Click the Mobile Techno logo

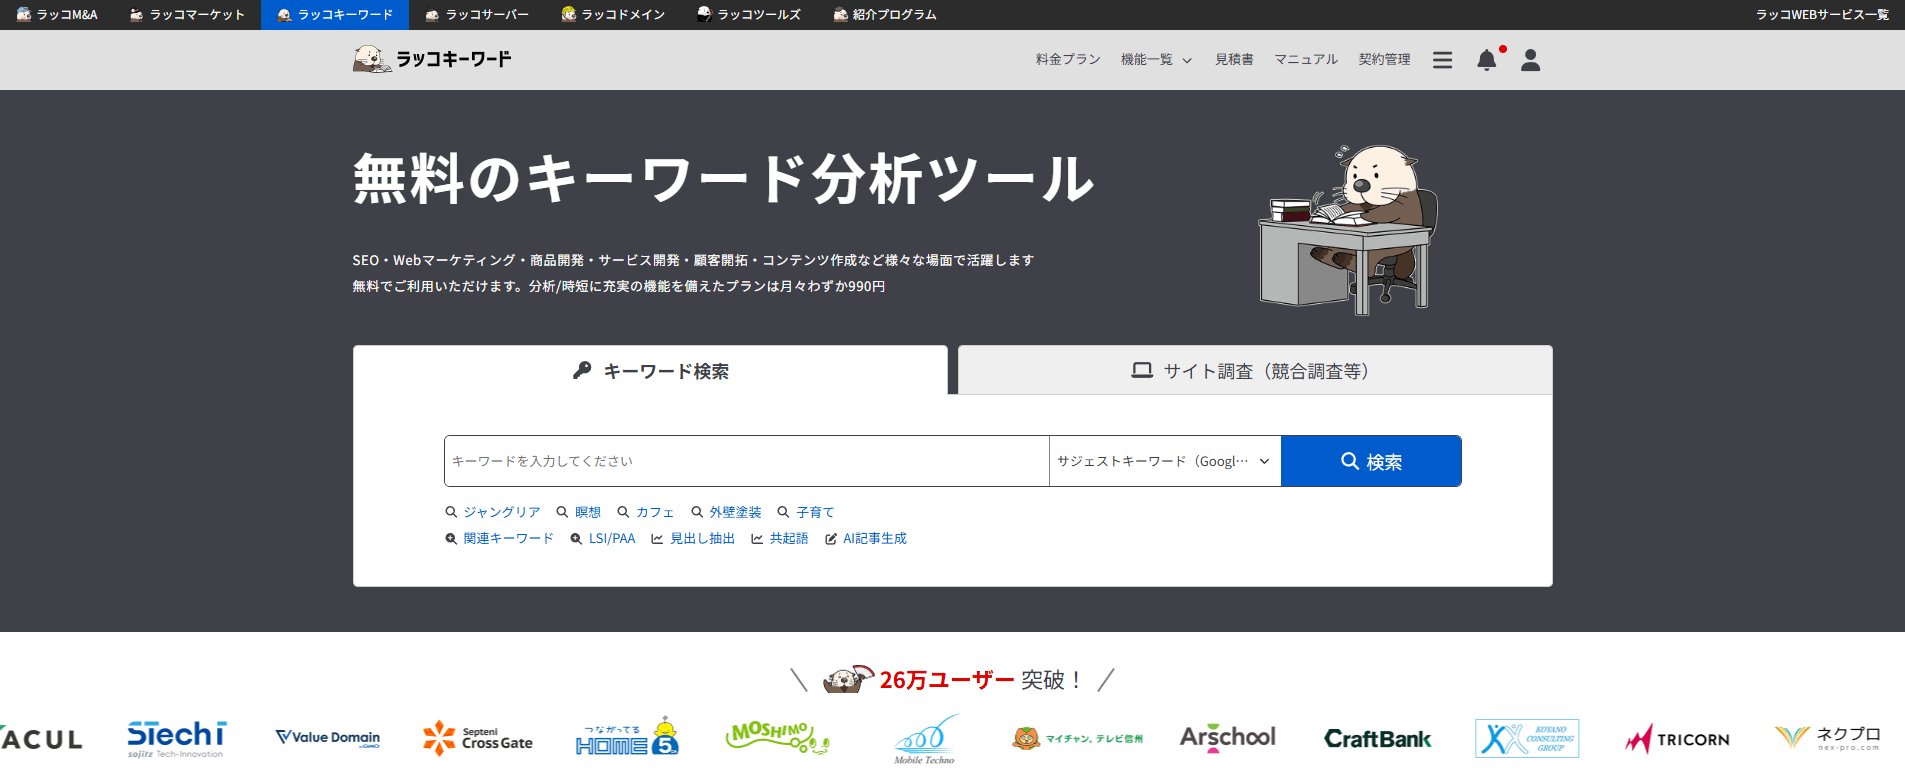pos(926,740)
